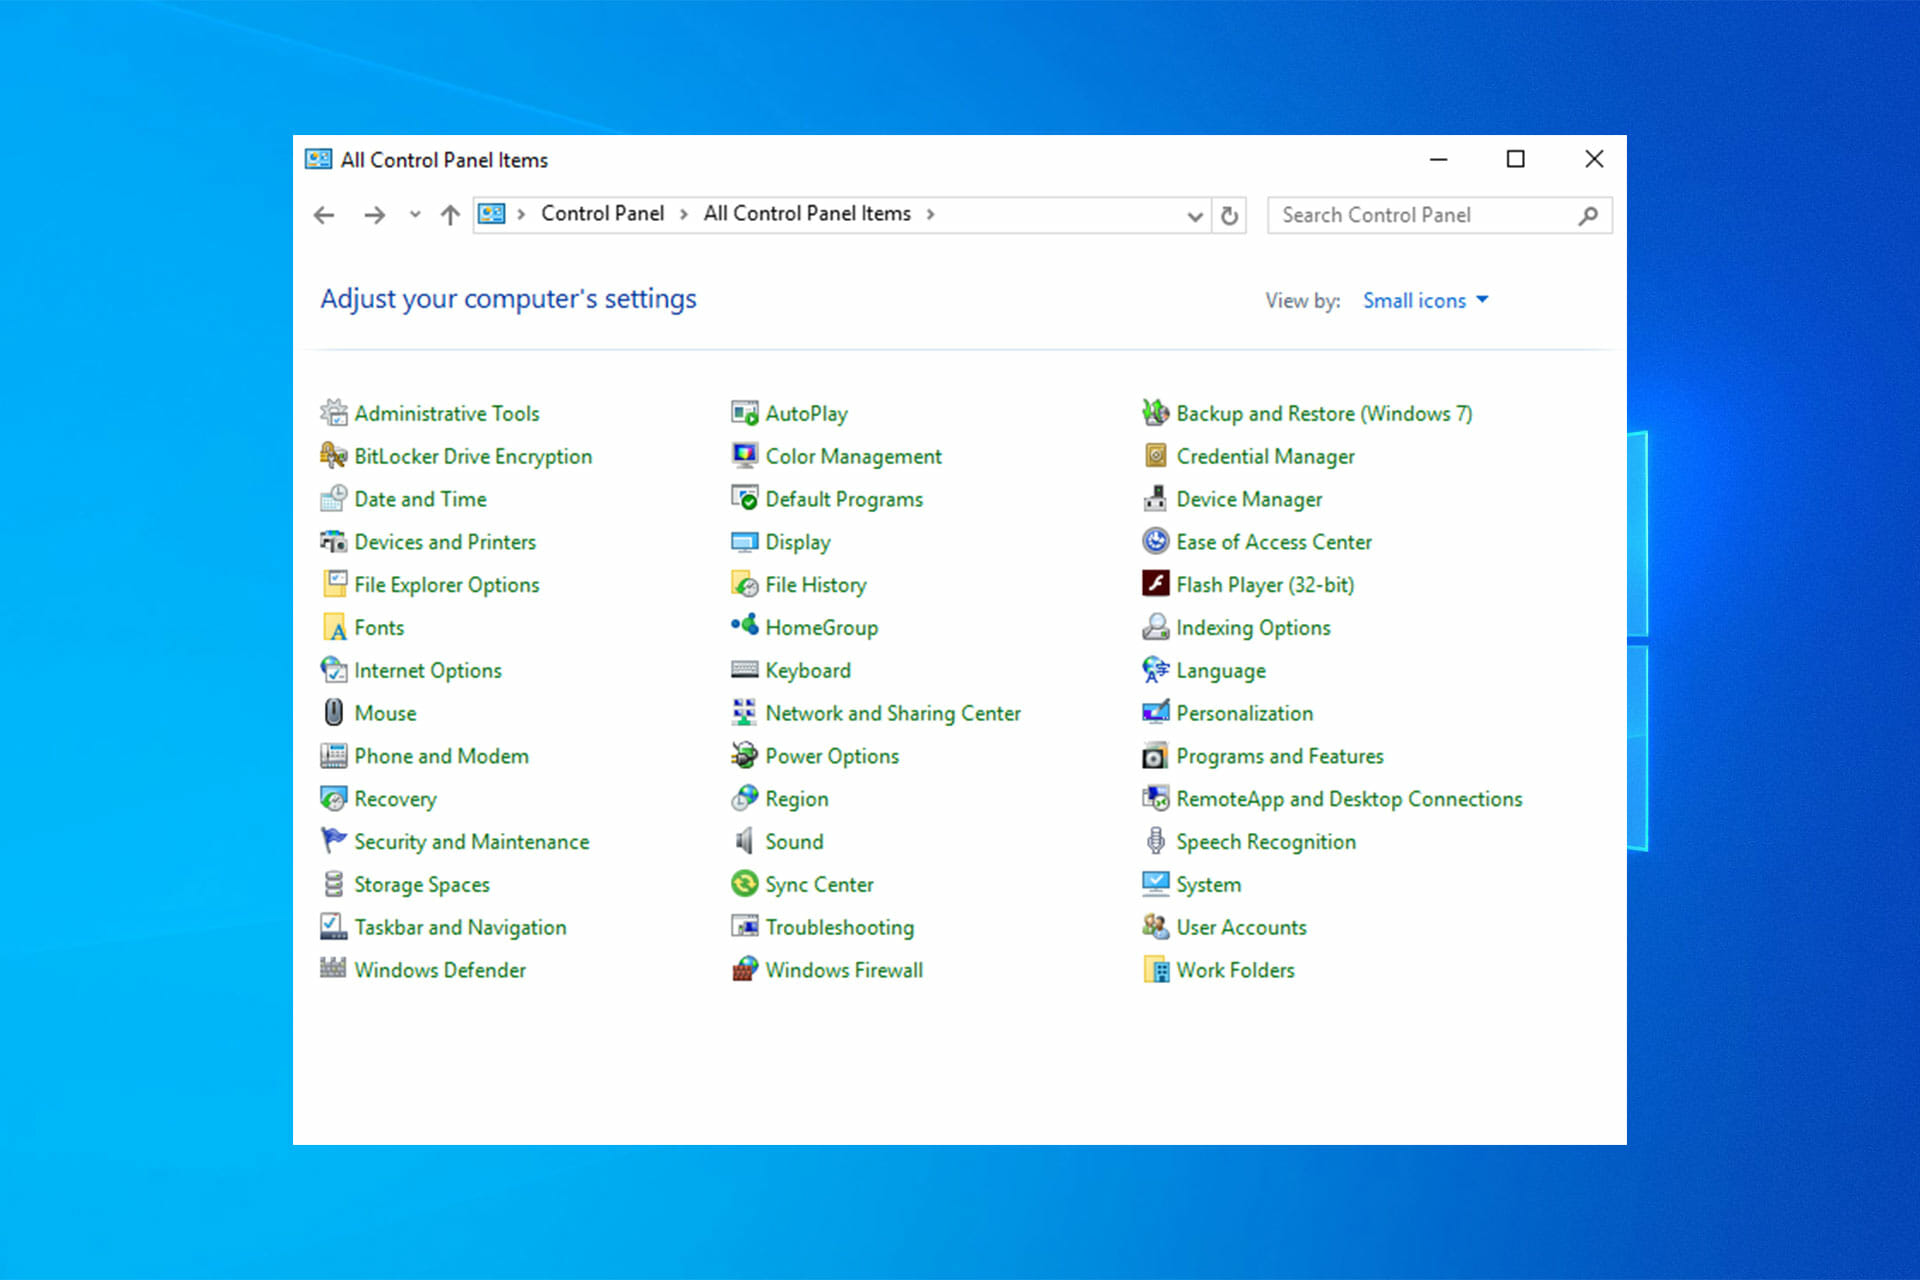Open the recent locations dropdown arrow
Viewport: 1920px width, 1280px height.
click(415, 215)
